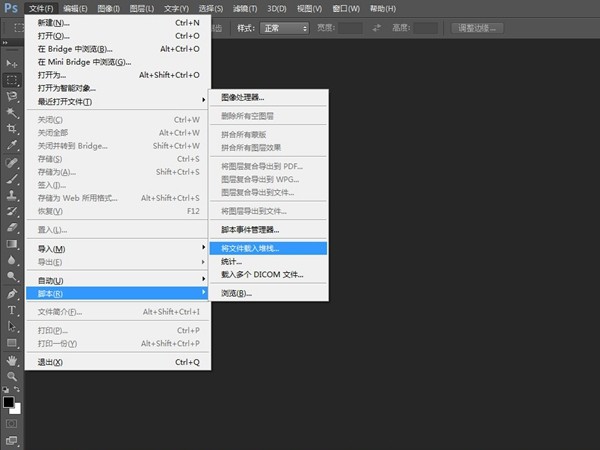Select the Brush tool
This screenshot has height=450, width=600.
pos(11,179)
